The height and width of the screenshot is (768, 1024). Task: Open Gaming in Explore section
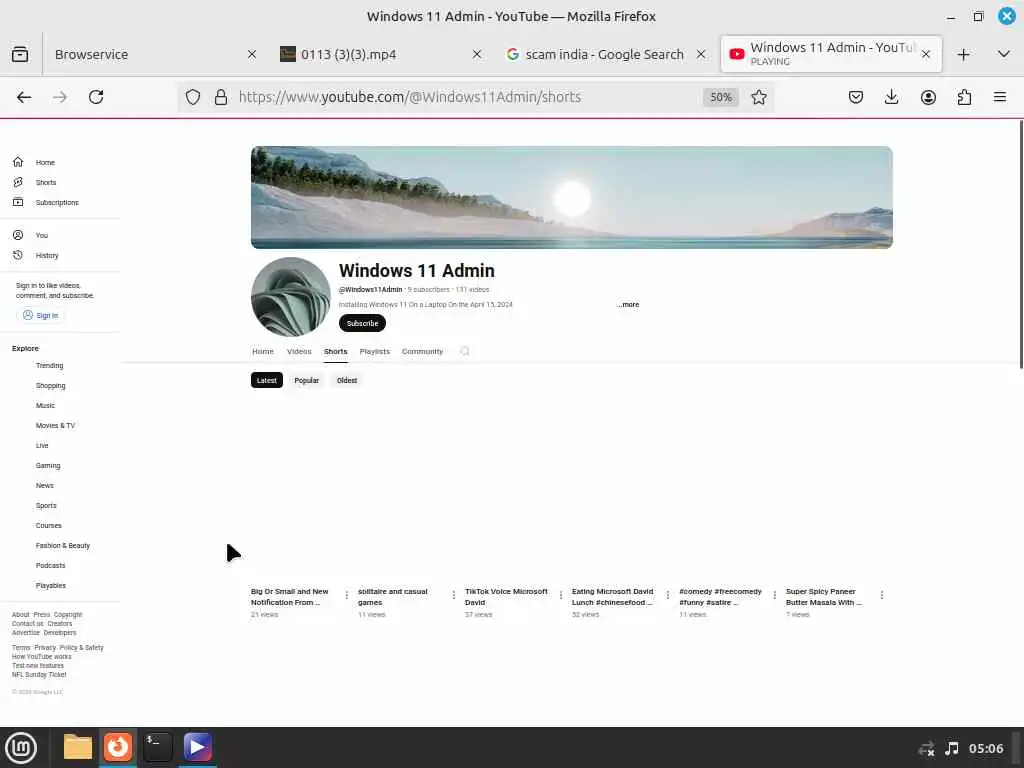(x=48, y=466)
